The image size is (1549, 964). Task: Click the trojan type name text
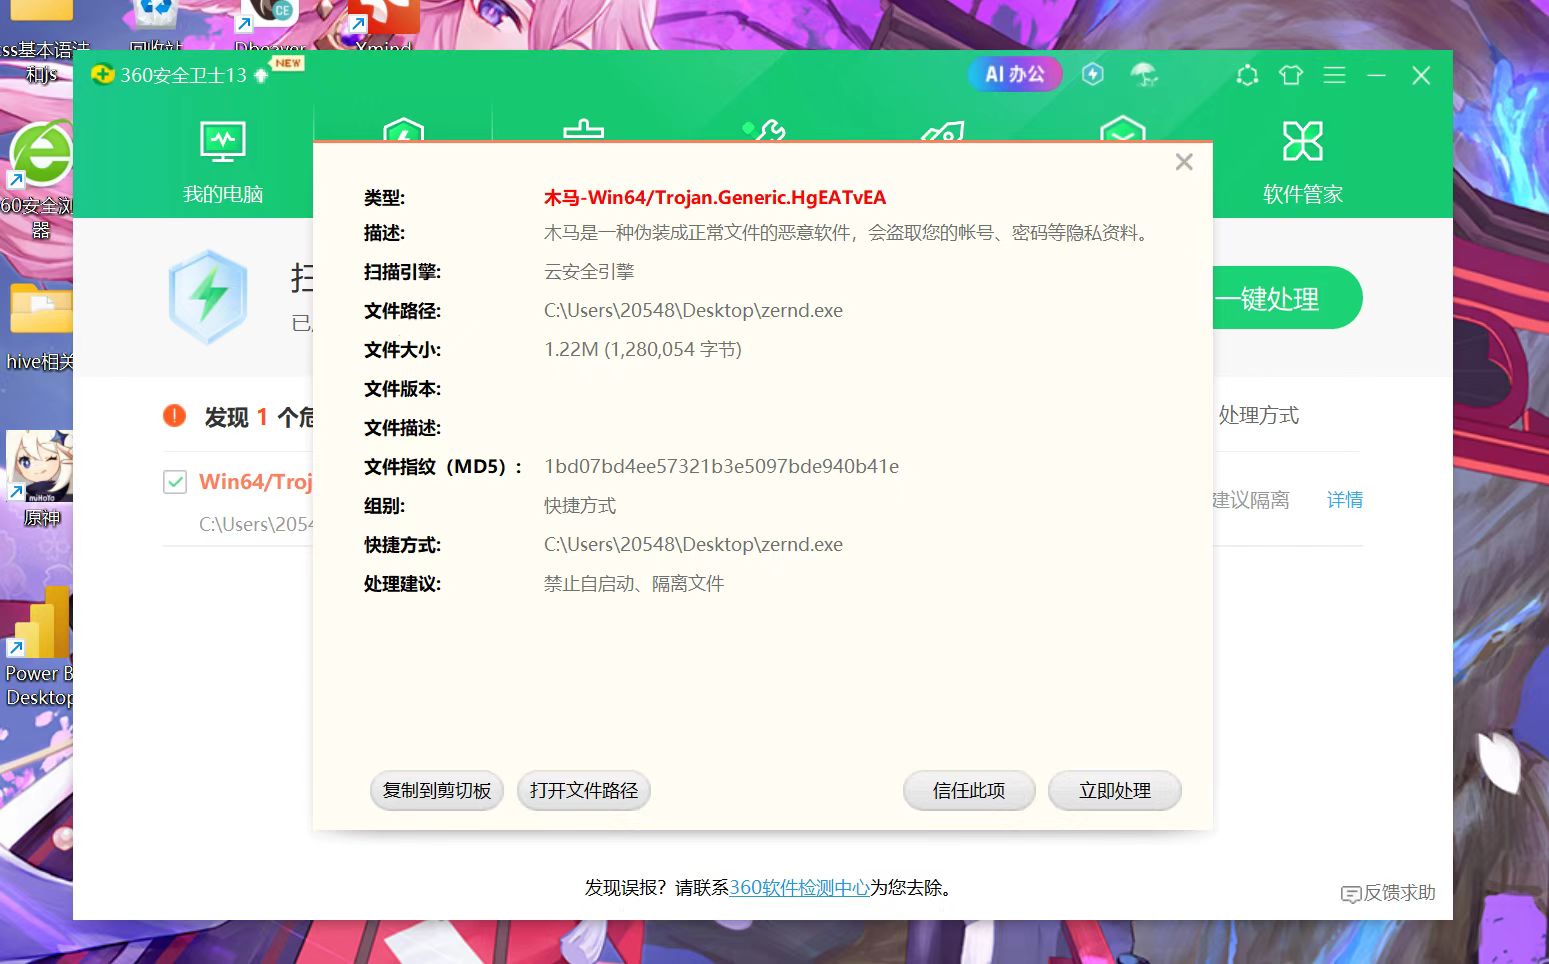[715, 198]
